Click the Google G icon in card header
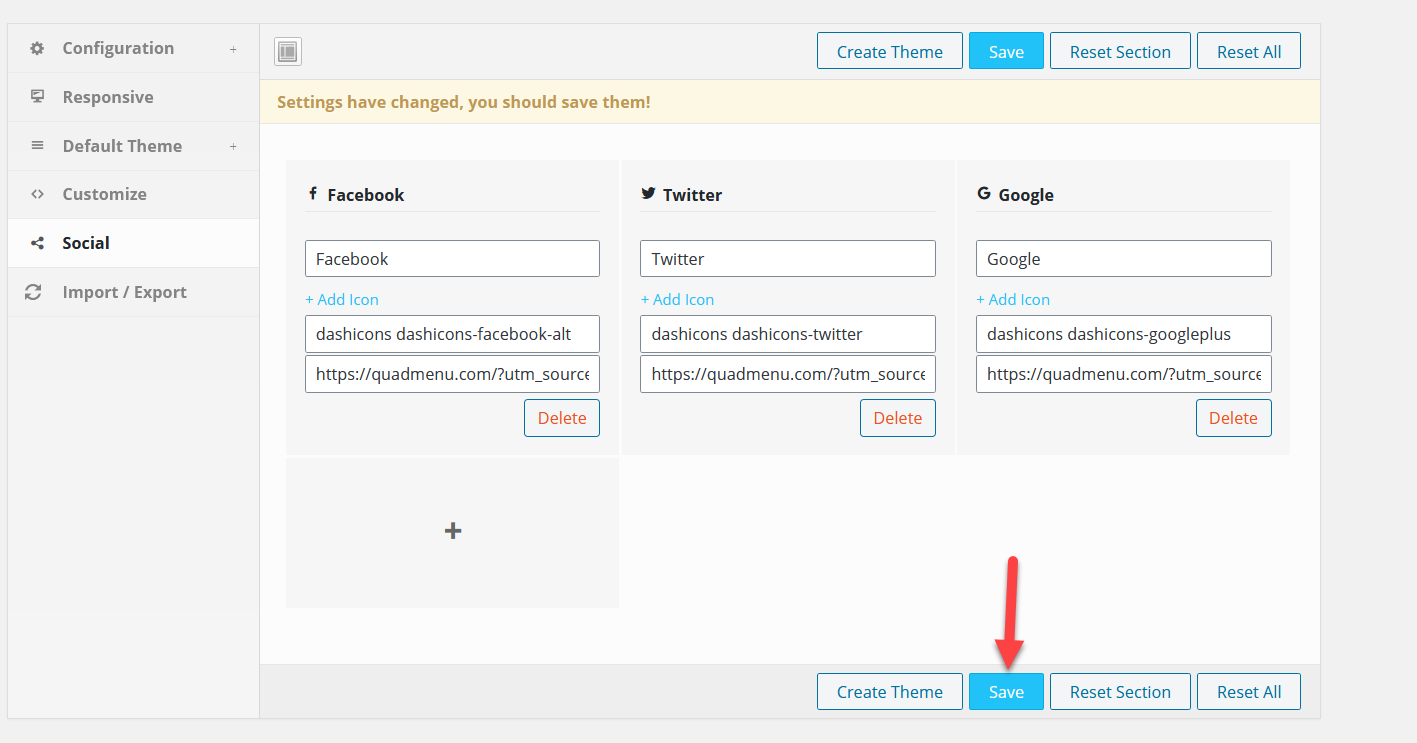Screen dimensions: 1417x743 [x=984, y=193]
